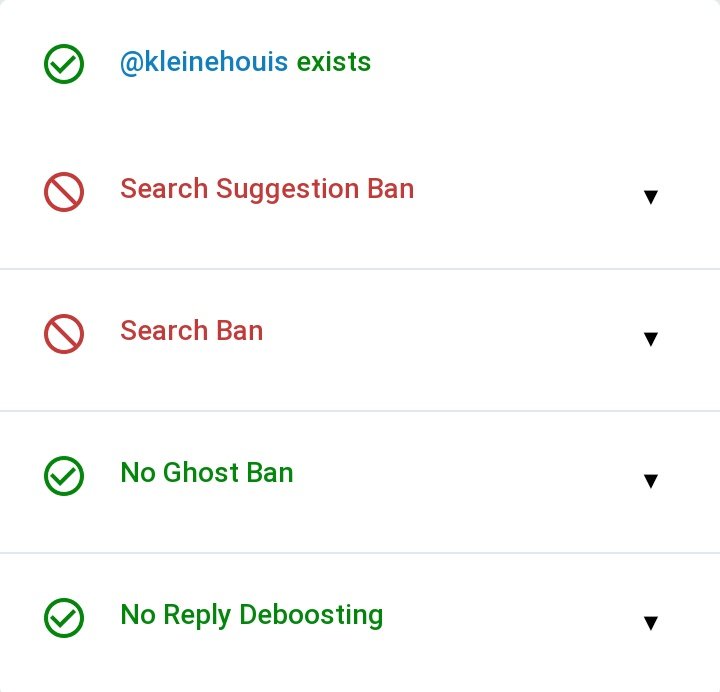This screenshot has width=720, height=692.
Task: Open the @kleinehouis profile link
Action: [x=204, y=62]
